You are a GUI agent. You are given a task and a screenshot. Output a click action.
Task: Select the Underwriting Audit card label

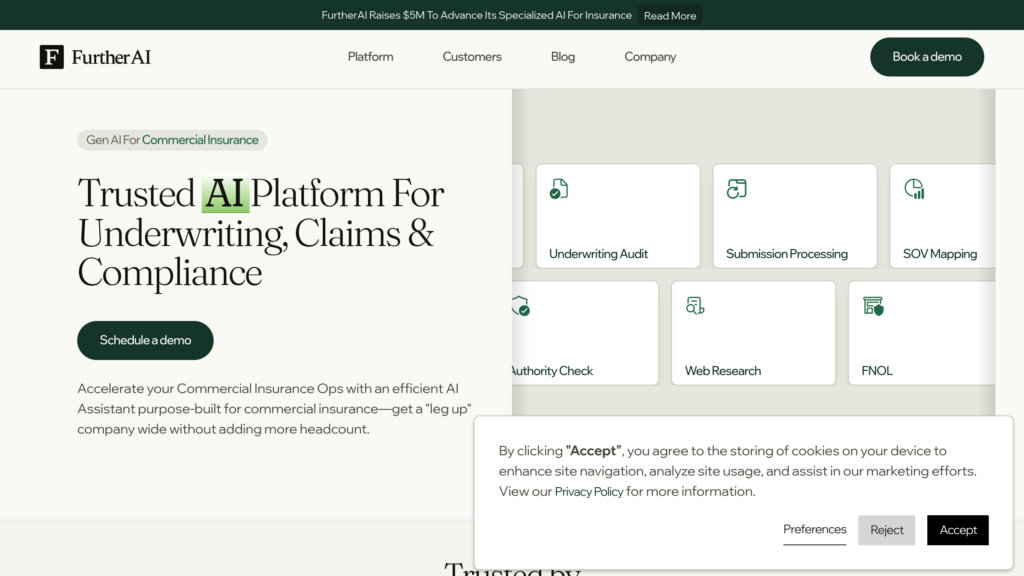598,253
